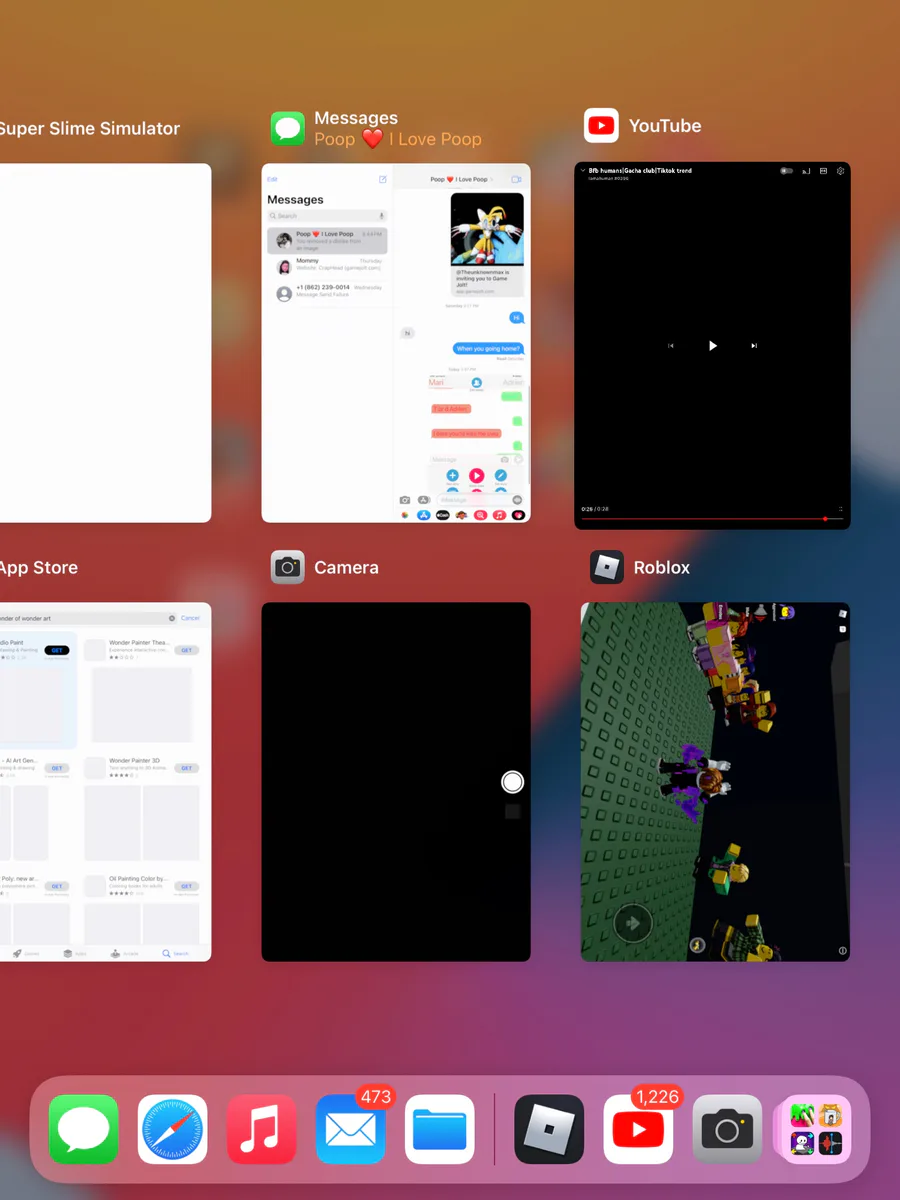Tap the Messages conversation search field
This screenshot has height=1200, width=900.
click(x=327, y=216)
